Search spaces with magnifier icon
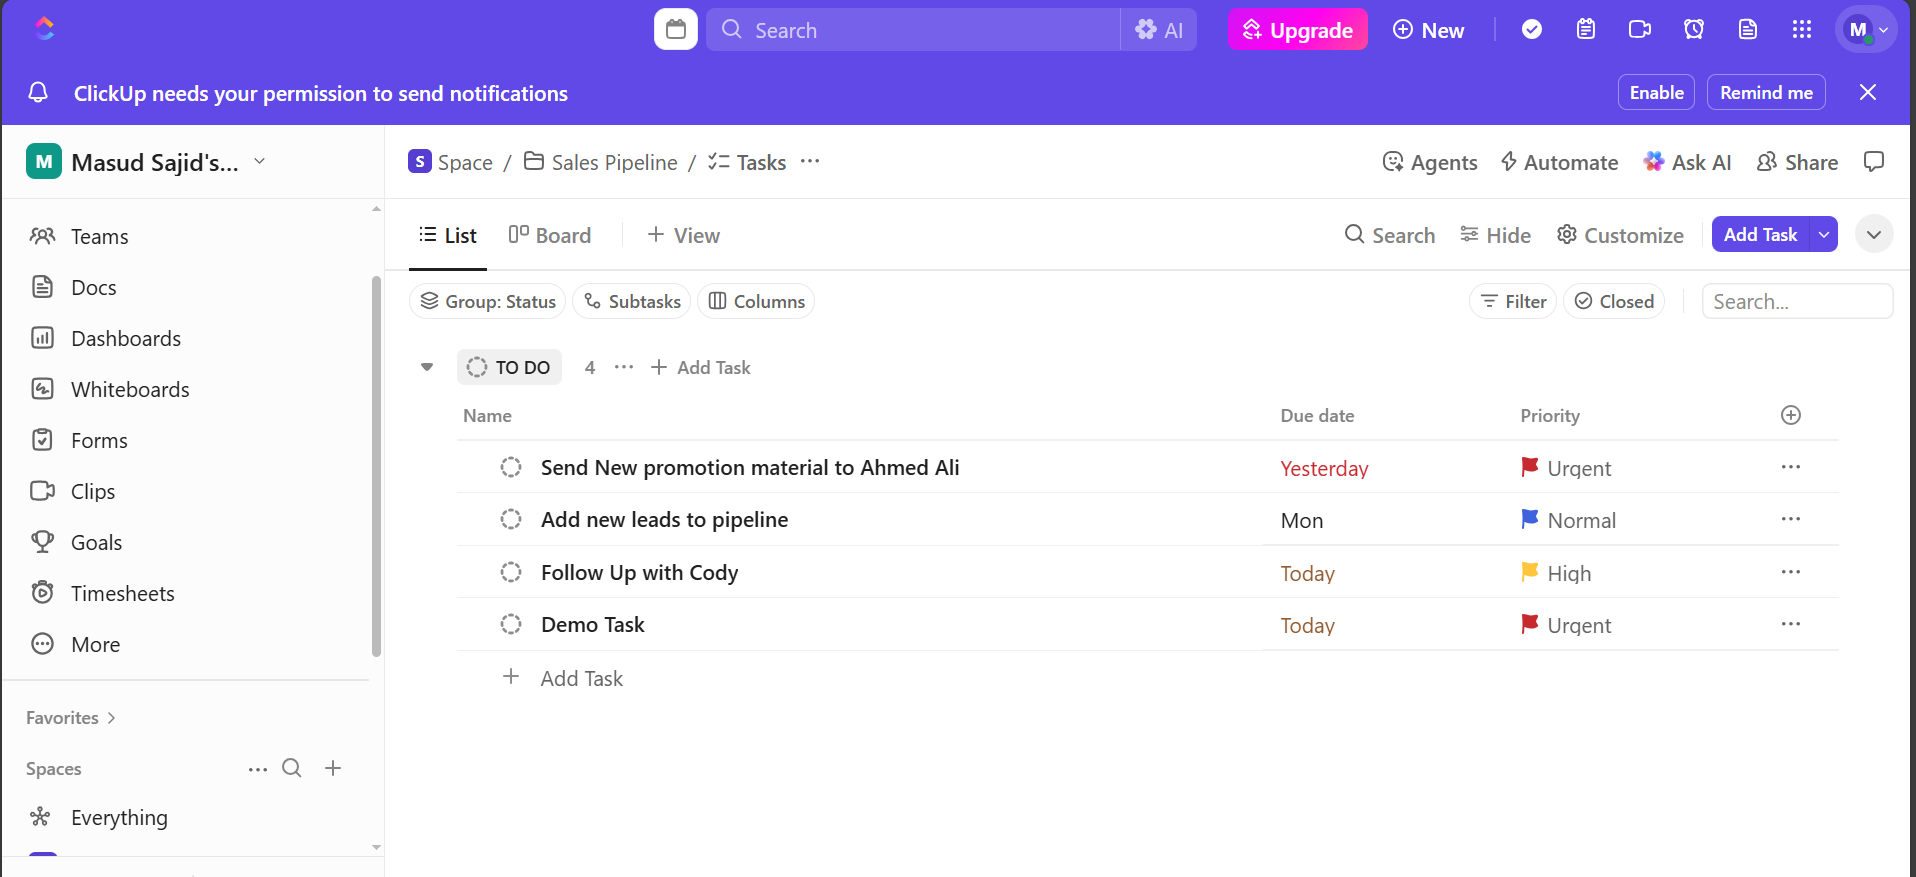This screenshot has height=877, width=1916. tap(292, 768)
